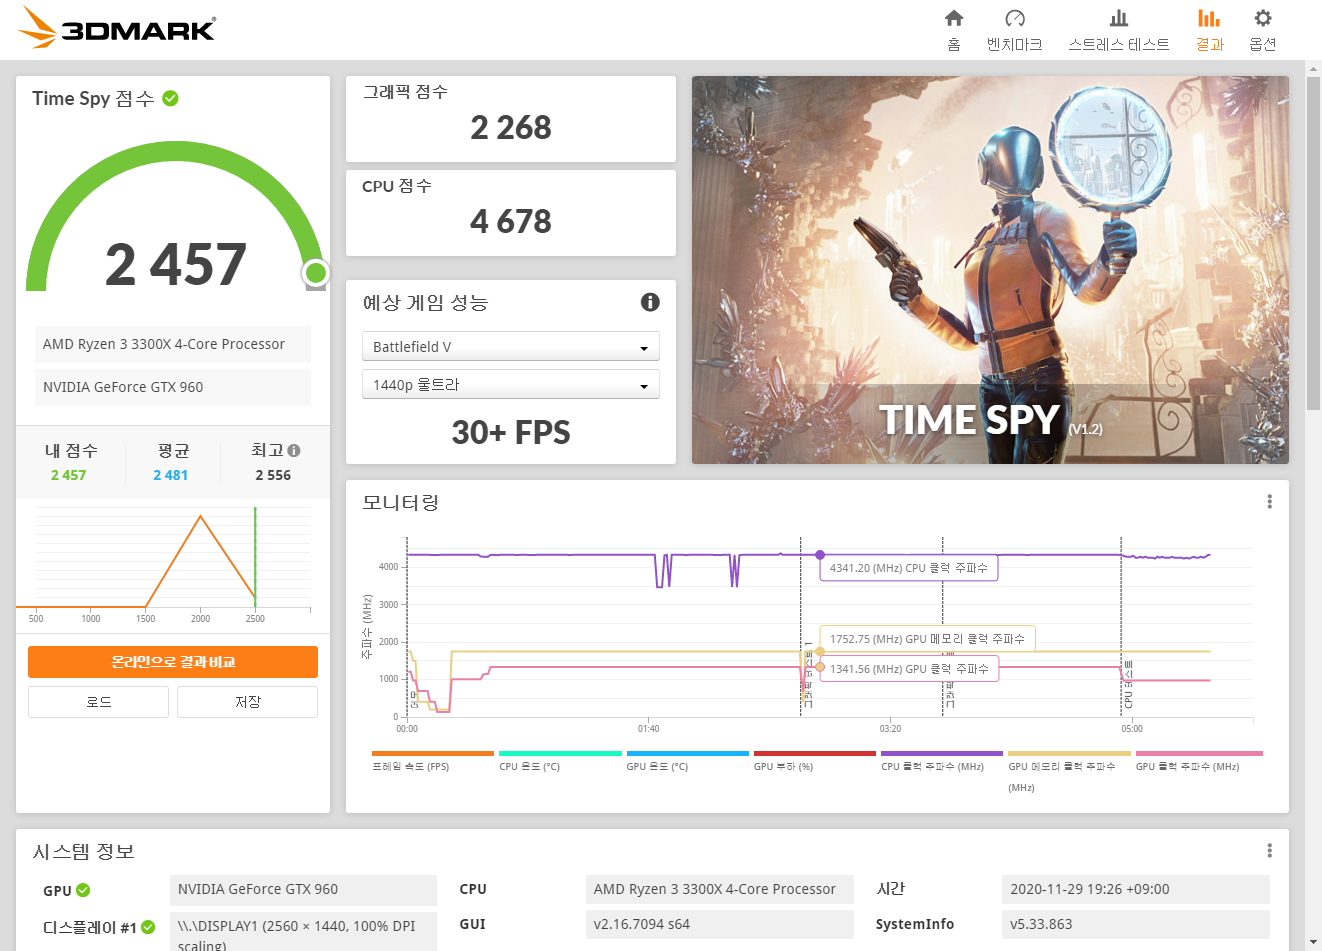Image resolution: width=1322 pixels, height=951 pixels.
Task: Open the 1440p 울트라 resolution dropdown
Action: pyautogui.click(x=510, y=384)
